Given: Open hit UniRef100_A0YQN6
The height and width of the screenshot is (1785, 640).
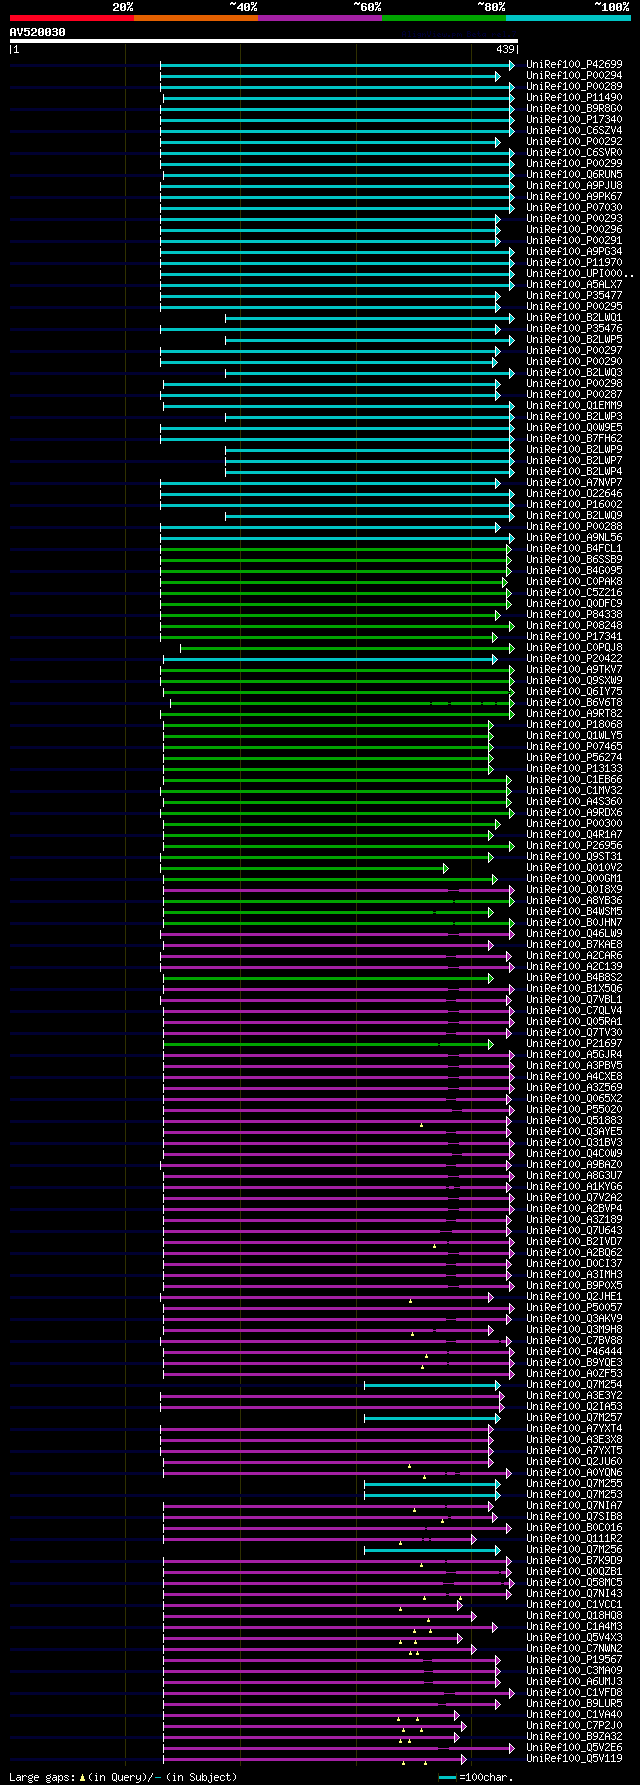Looking at the screenshot, I should point(574,1473).
